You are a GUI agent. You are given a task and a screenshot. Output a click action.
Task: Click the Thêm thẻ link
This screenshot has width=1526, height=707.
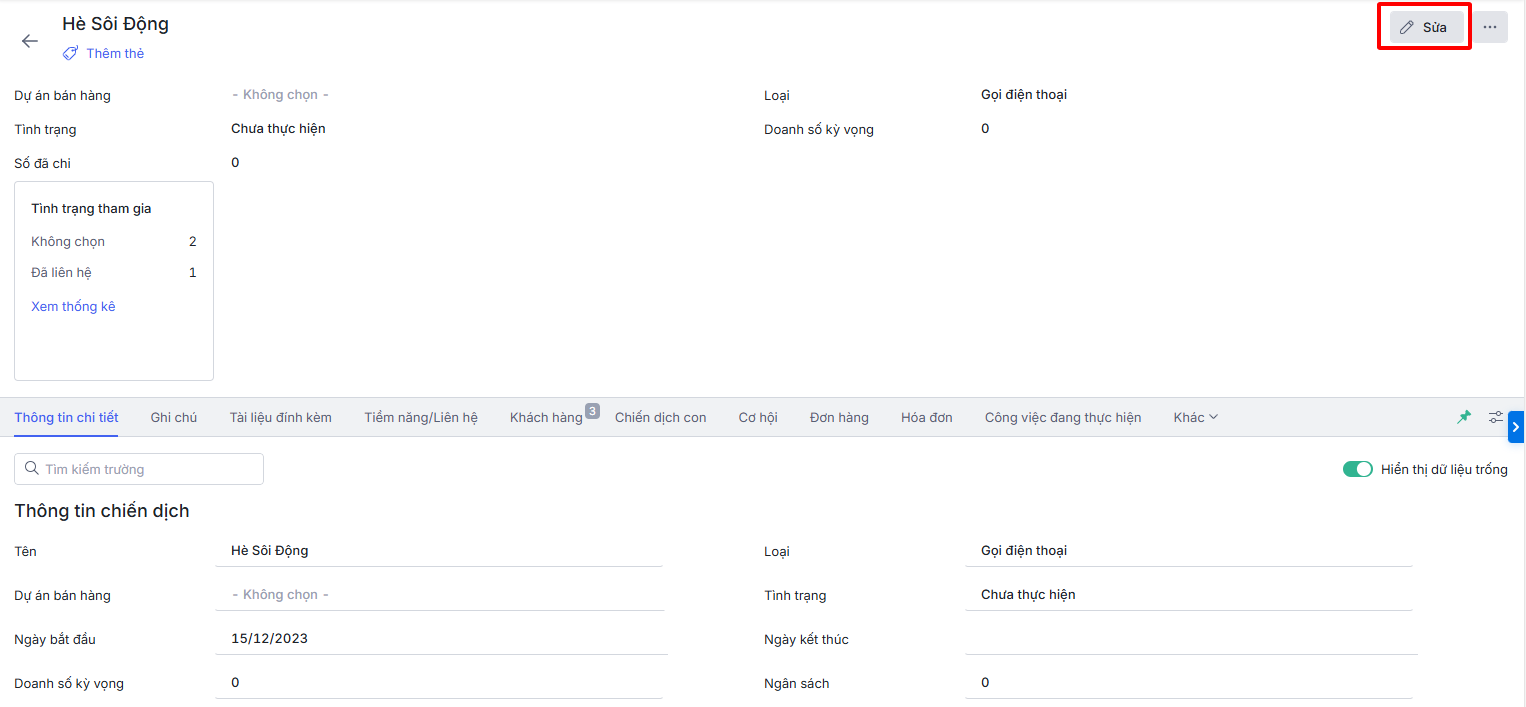115,53
